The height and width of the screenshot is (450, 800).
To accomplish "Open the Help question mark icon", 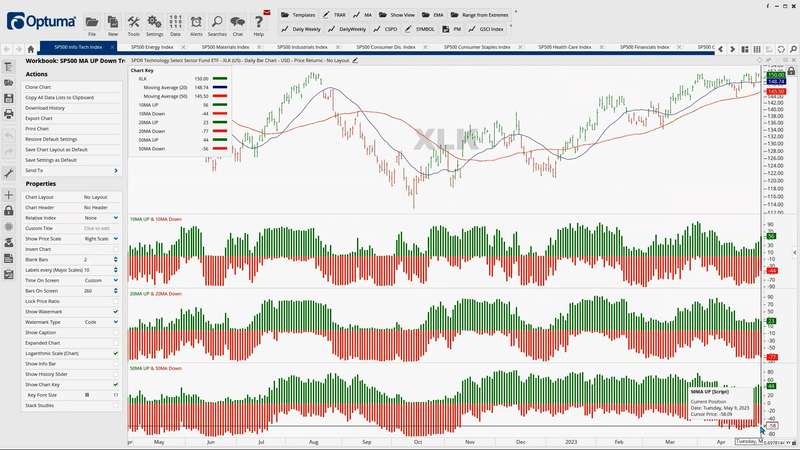I will 259,22.
